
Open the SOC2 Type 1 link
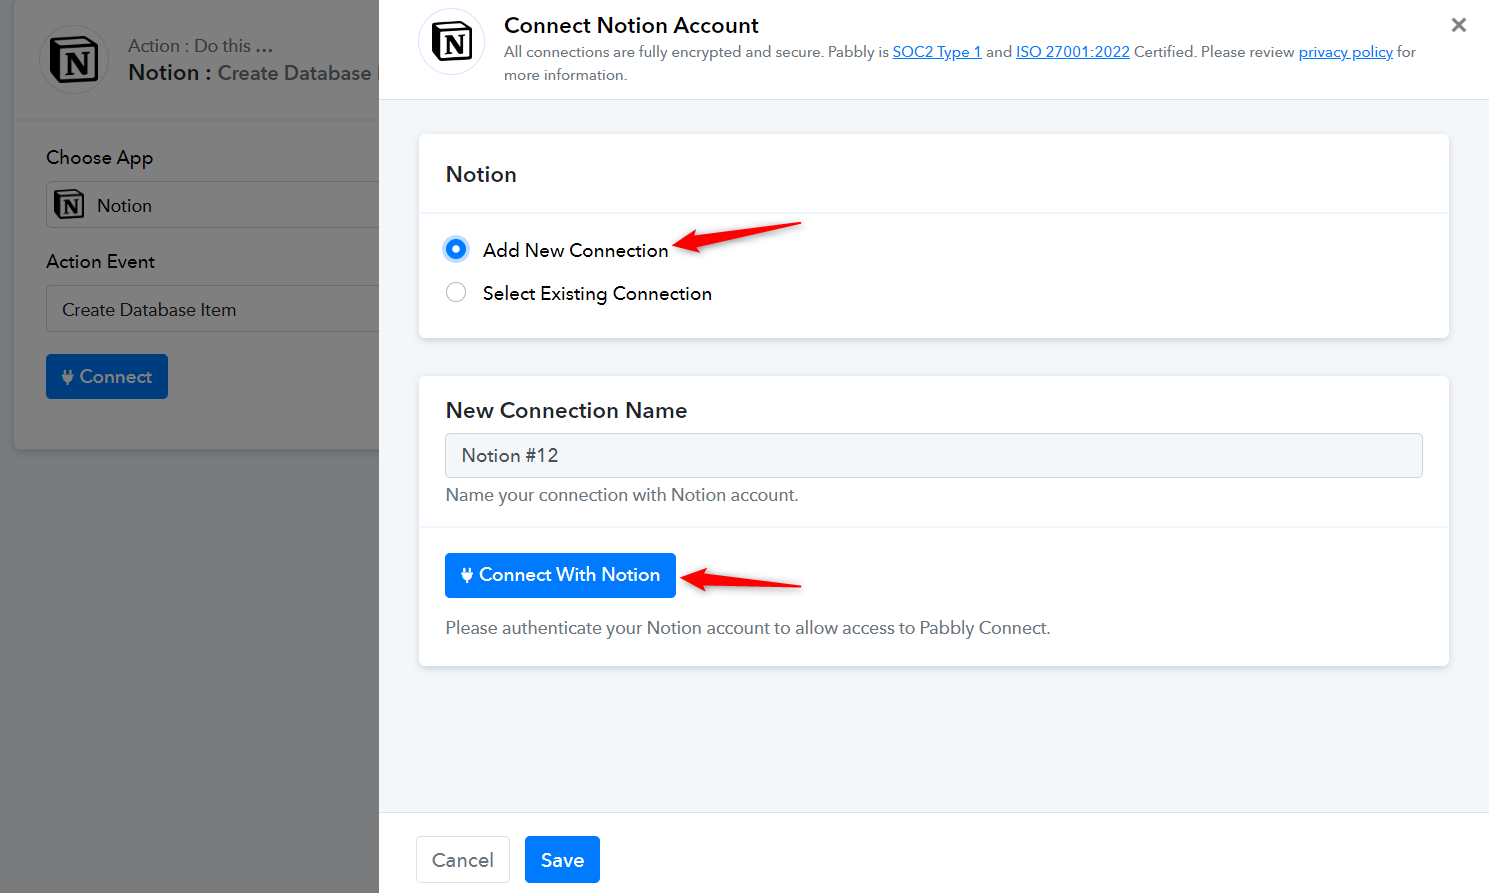[937, 52]
